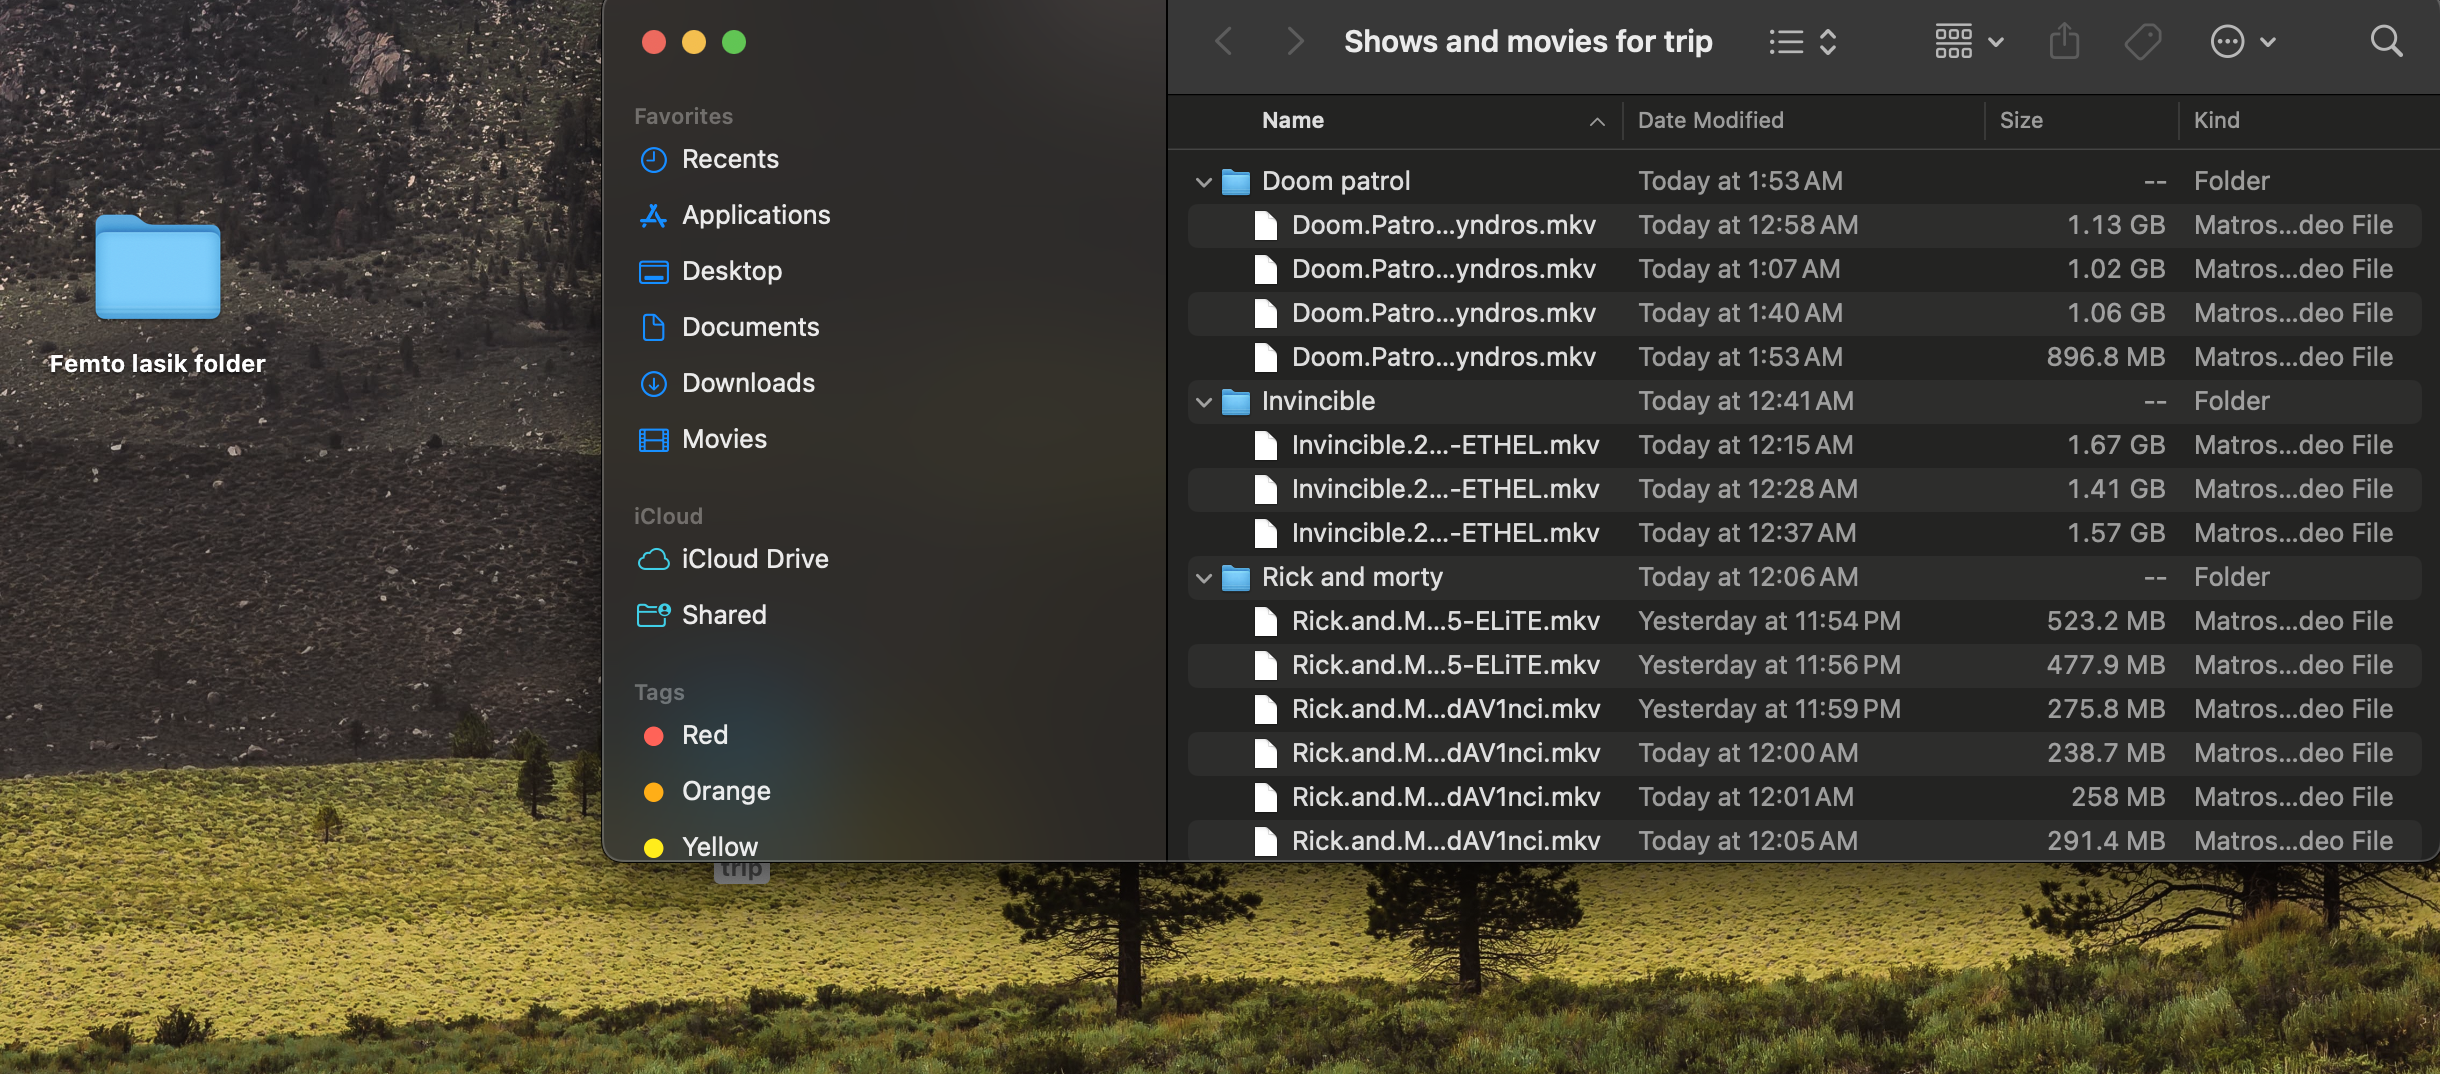Select Applications in the Favorites sidebar
Viewport: 2440px width, 1074px height.
[755, 215]
